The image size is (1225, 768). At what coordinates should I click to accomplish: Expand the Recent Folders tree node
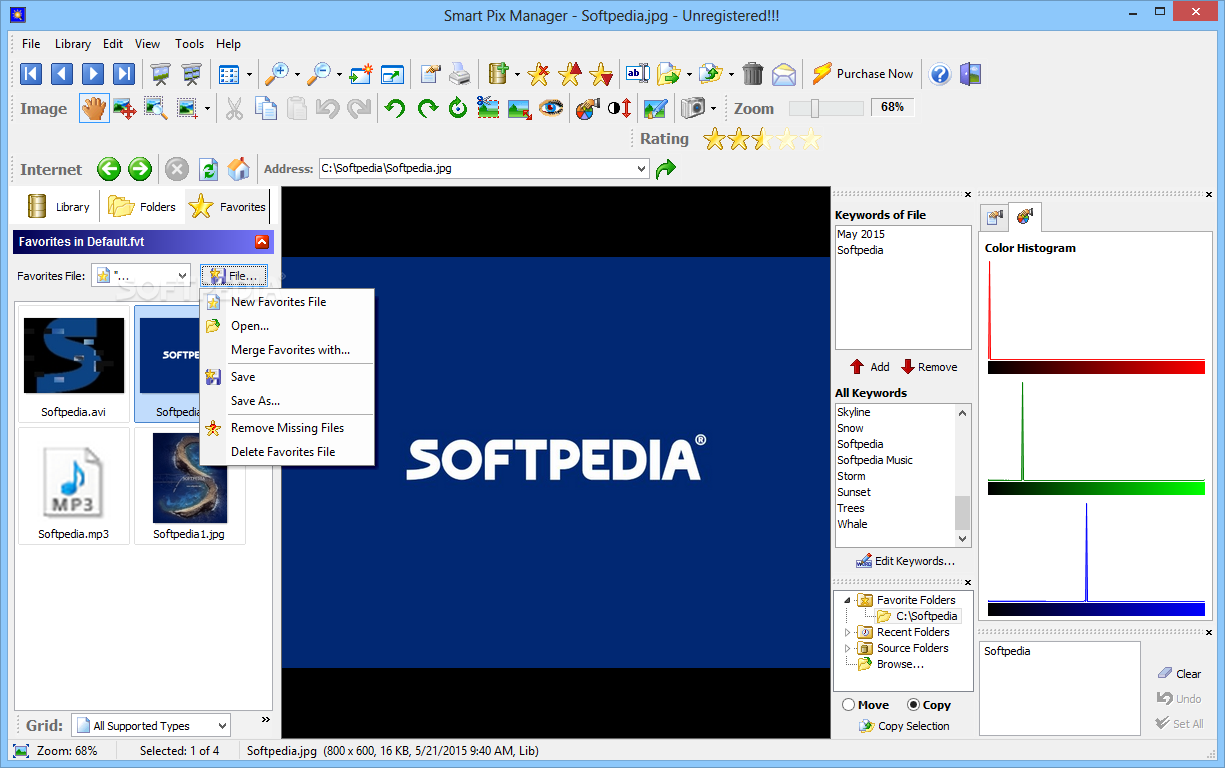pos(848,632)
